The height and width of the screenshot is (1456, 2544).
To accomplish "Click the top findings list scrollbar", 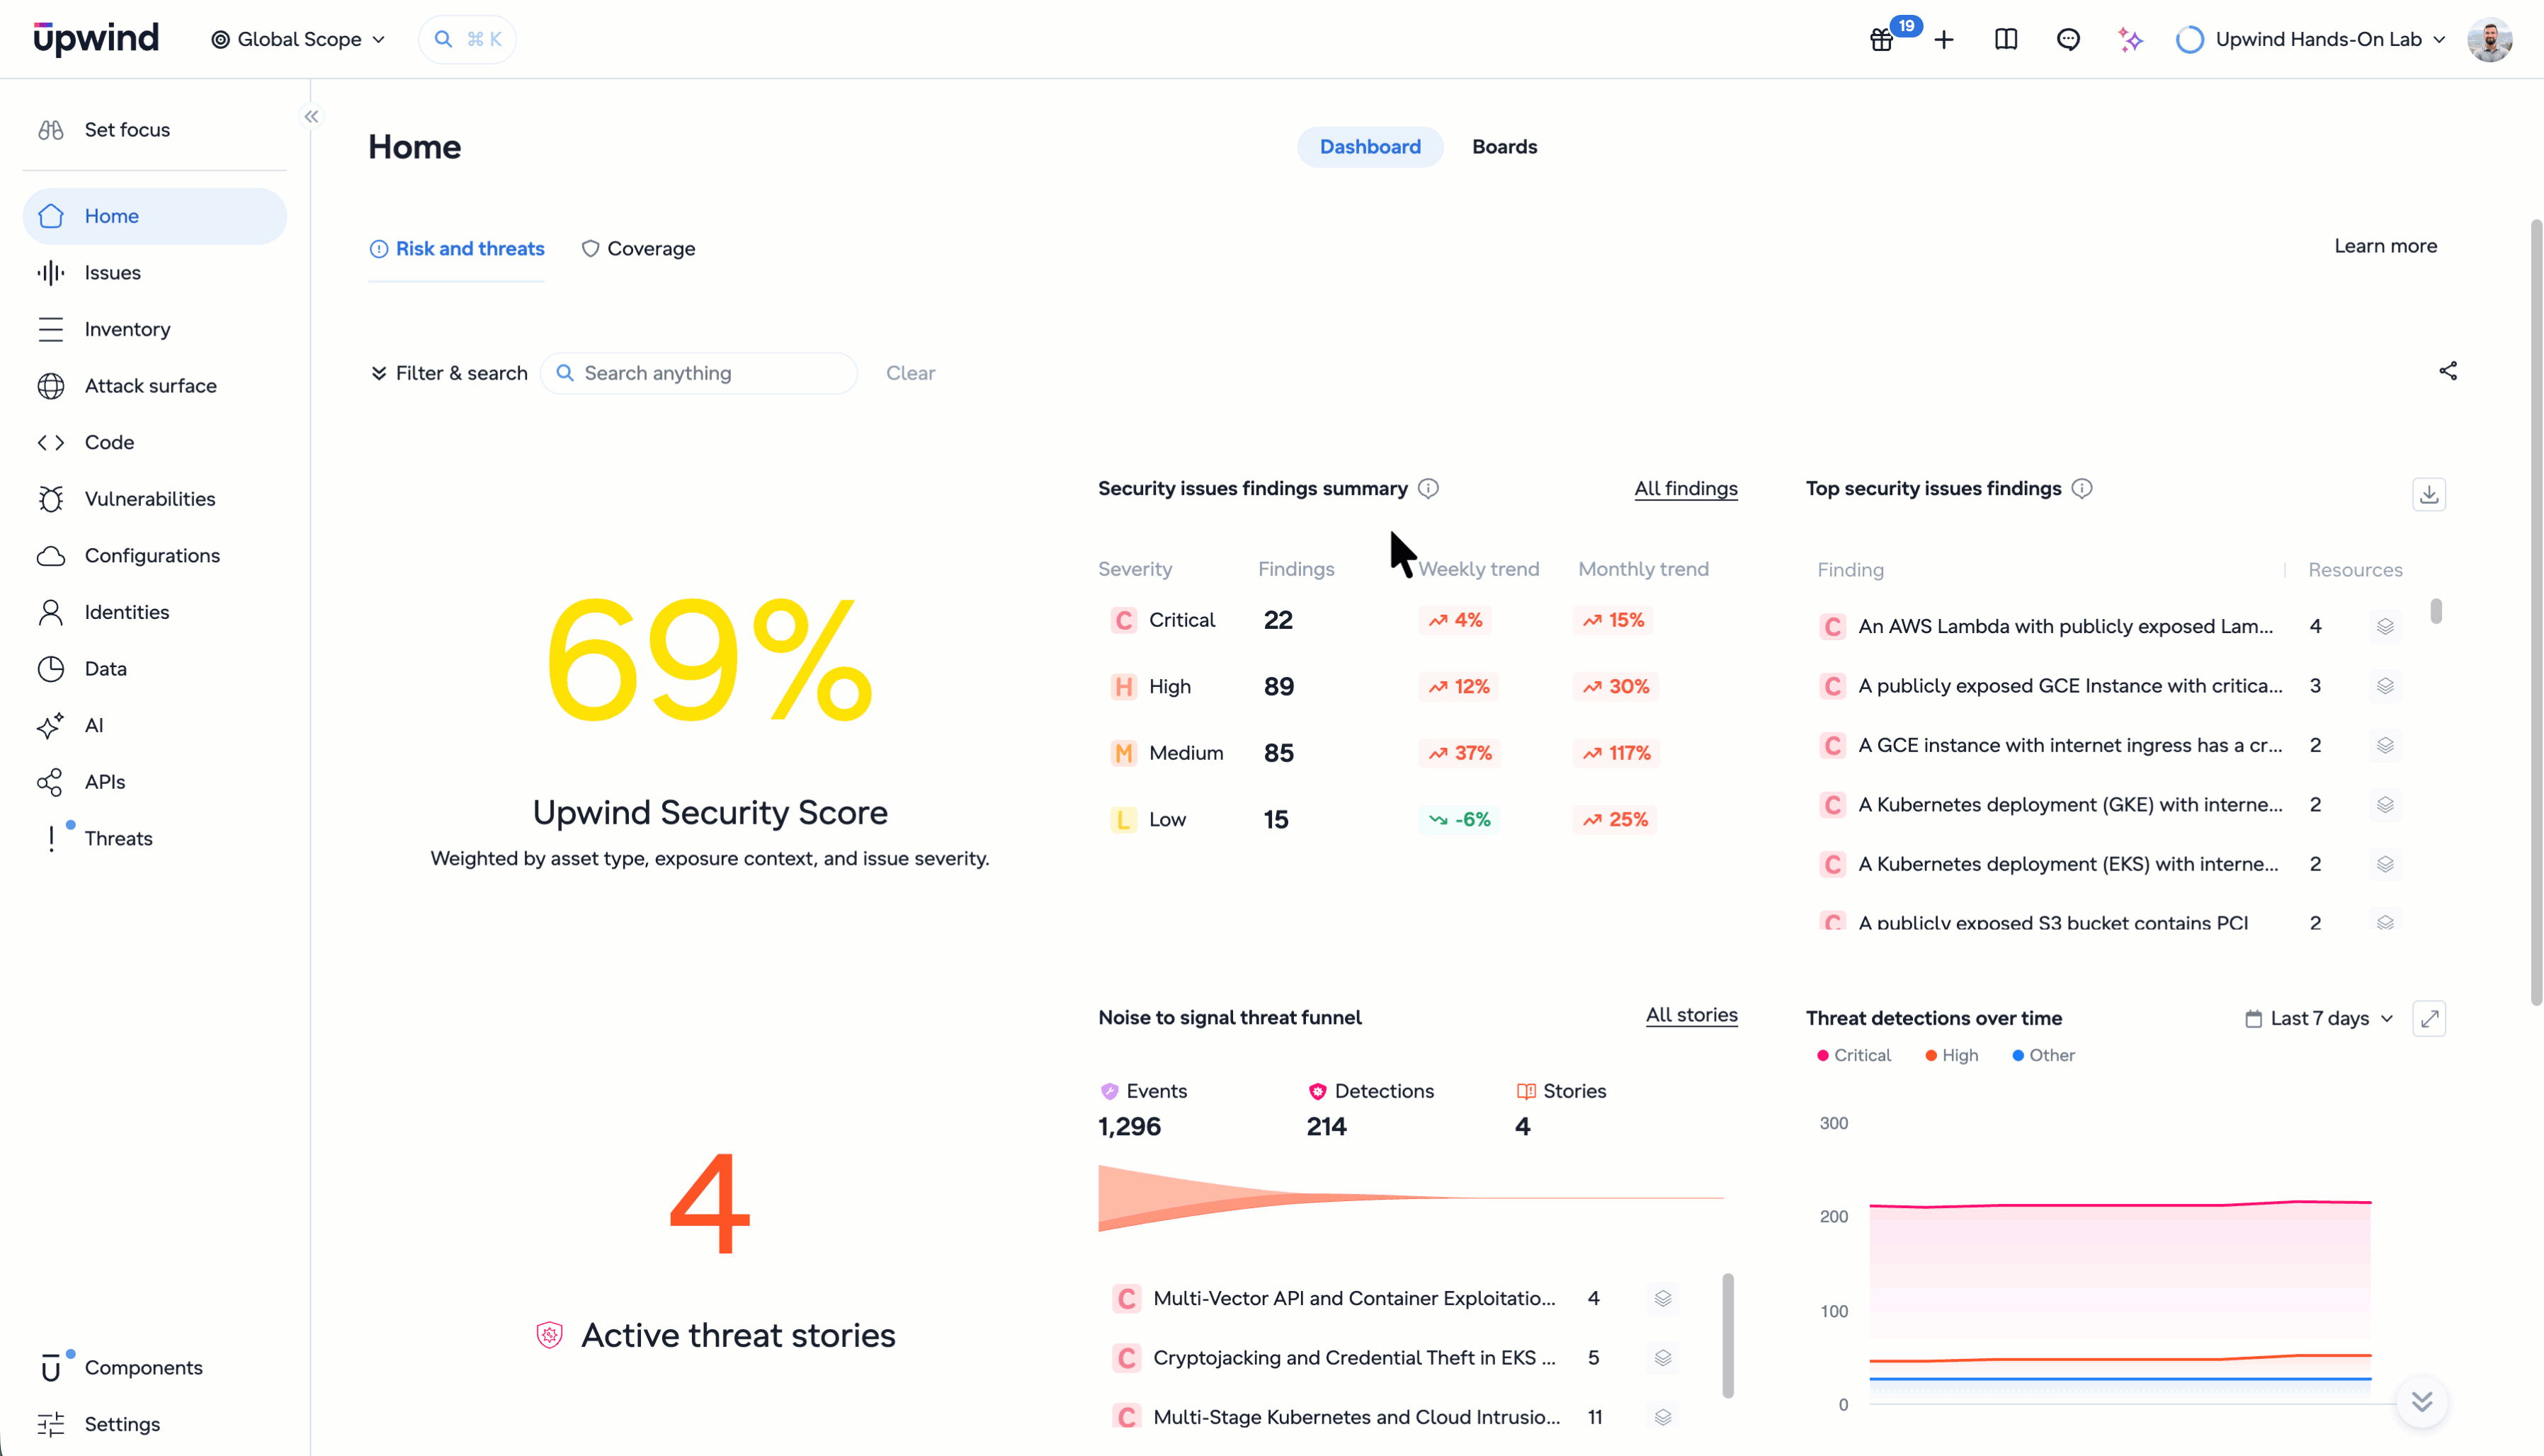I will 2436,611.
